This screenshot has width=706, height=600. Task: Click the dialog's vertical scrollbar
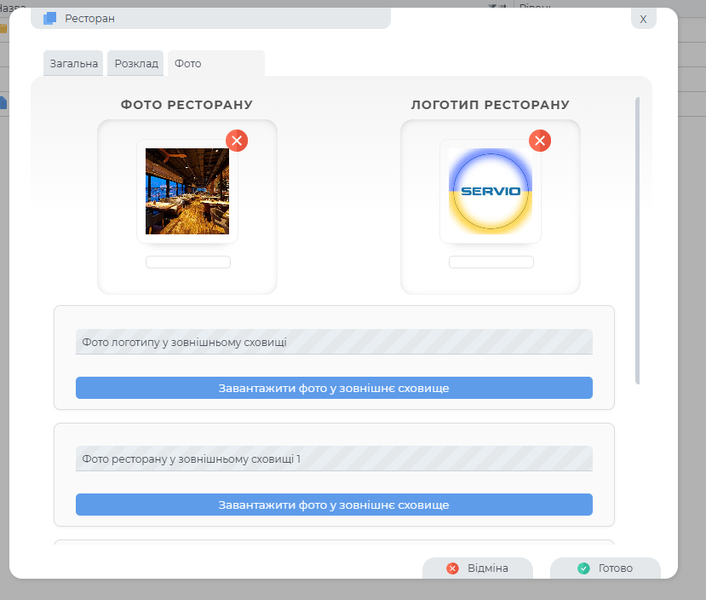[x=637, y=240]
